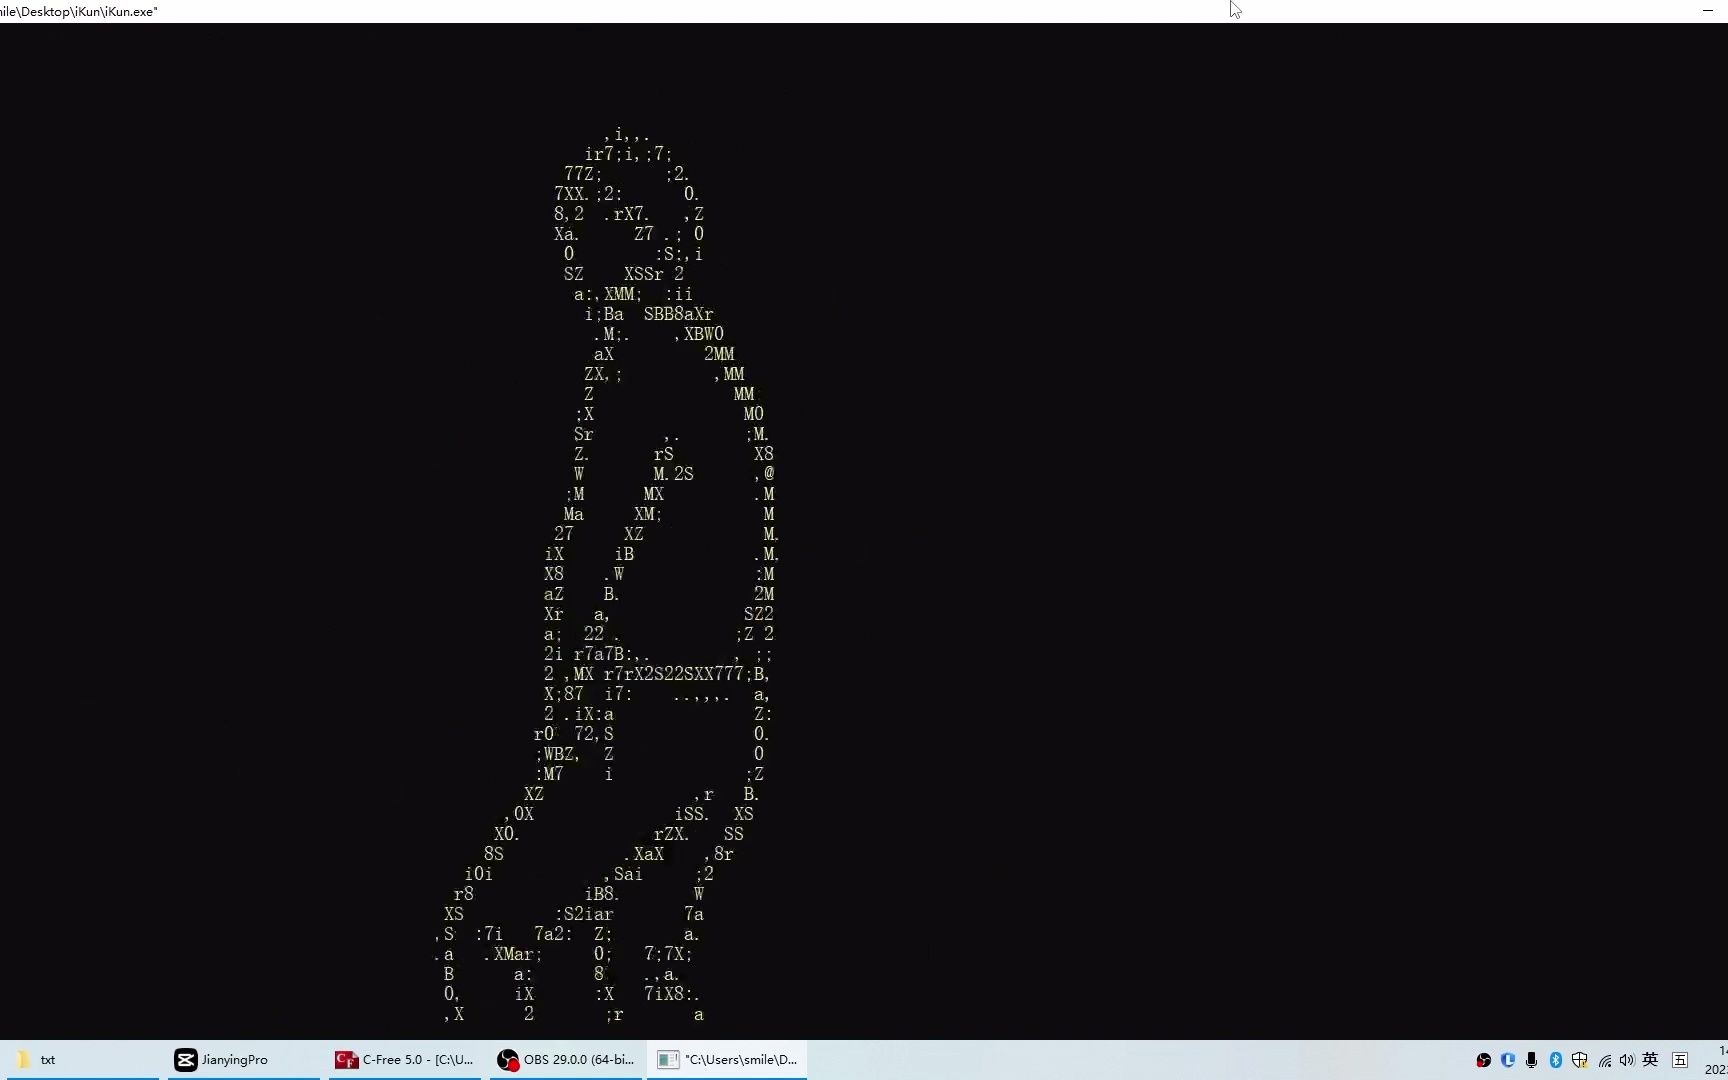Minimize the iKun.exe console window
This screenshot has width=1728, height=1080.
(x=1707, y=10)
